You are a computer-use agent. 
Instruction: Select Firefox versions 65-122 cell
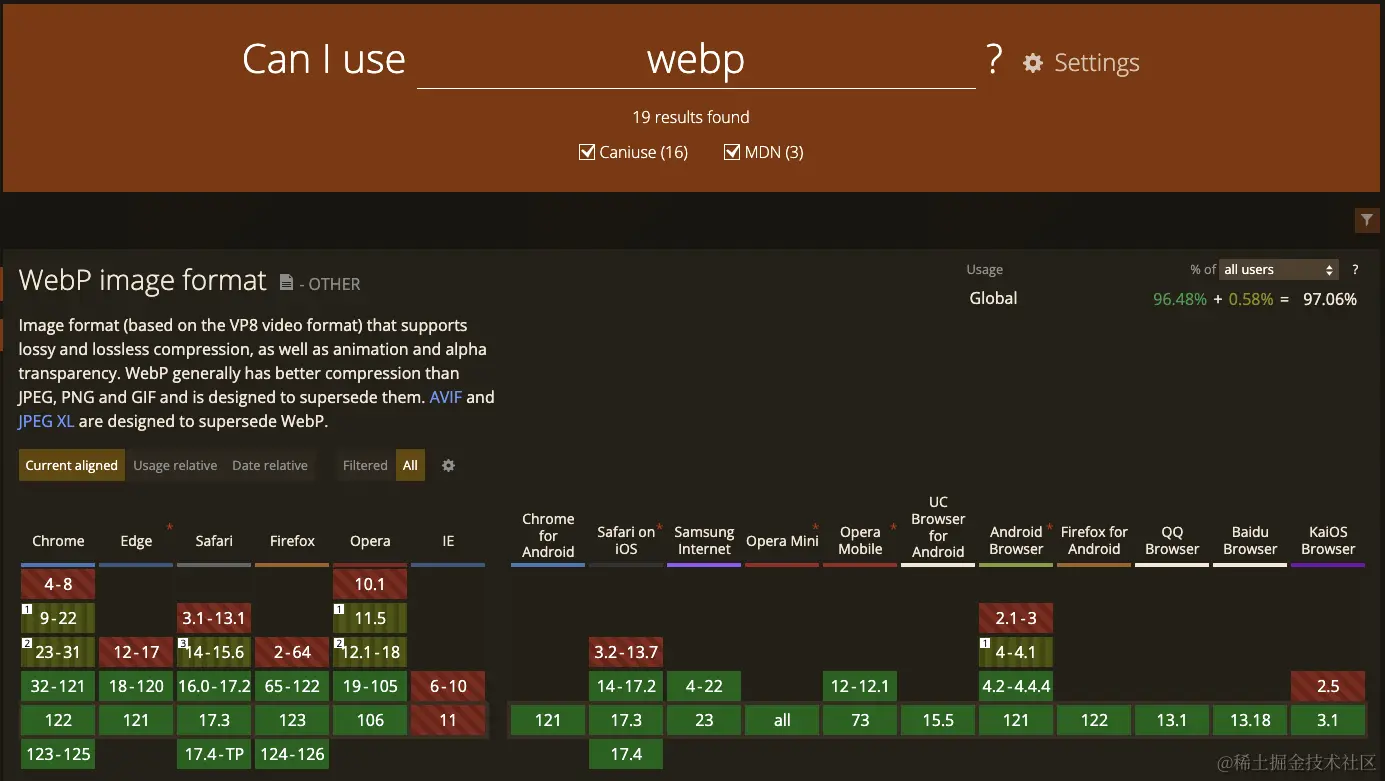[292, 686]
